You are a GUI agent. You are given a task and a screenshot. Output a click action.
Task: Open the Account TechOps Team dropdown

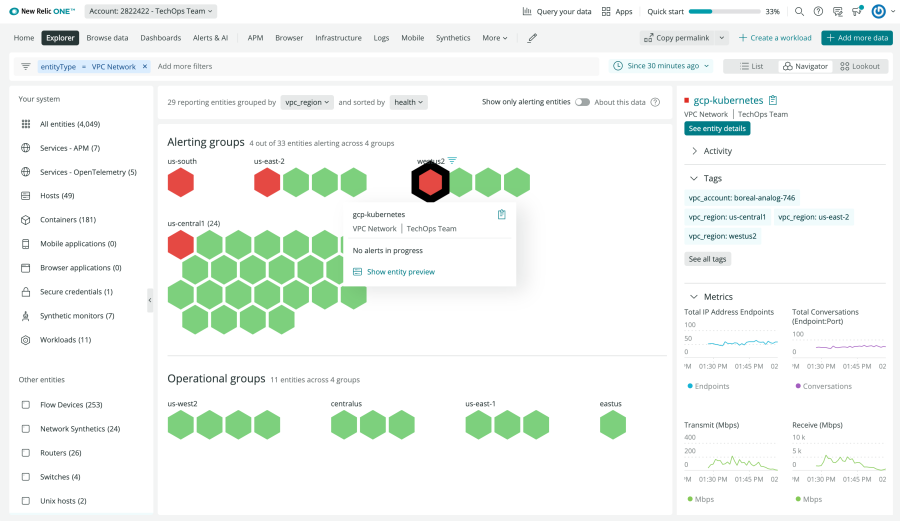[x=150, y=11]
